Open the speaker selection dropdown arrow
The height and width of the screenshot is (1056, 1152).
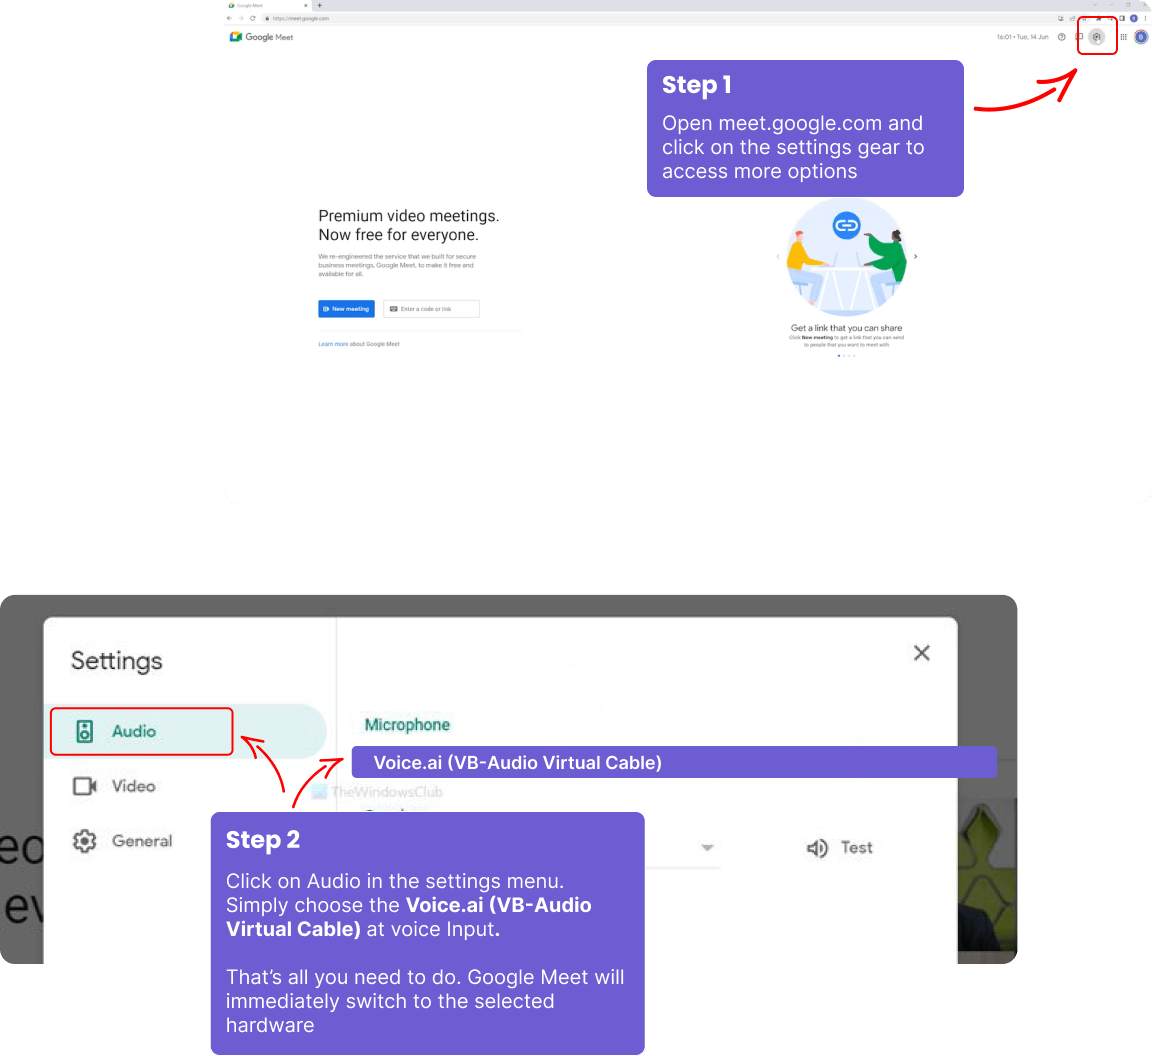[x=708, y=847]
